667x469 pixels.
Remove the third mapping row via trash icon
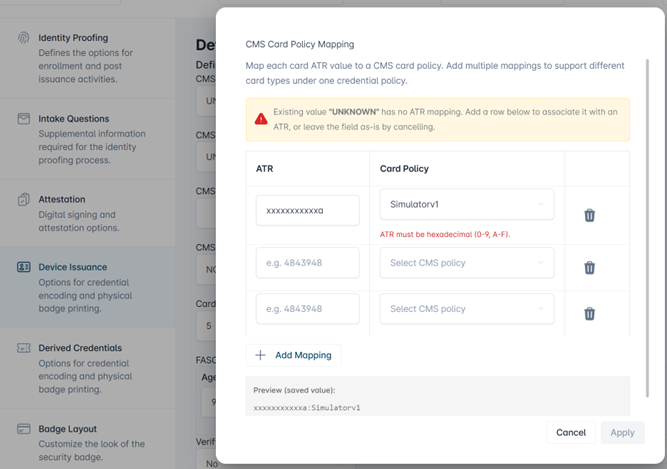click(x=589, y=313)
